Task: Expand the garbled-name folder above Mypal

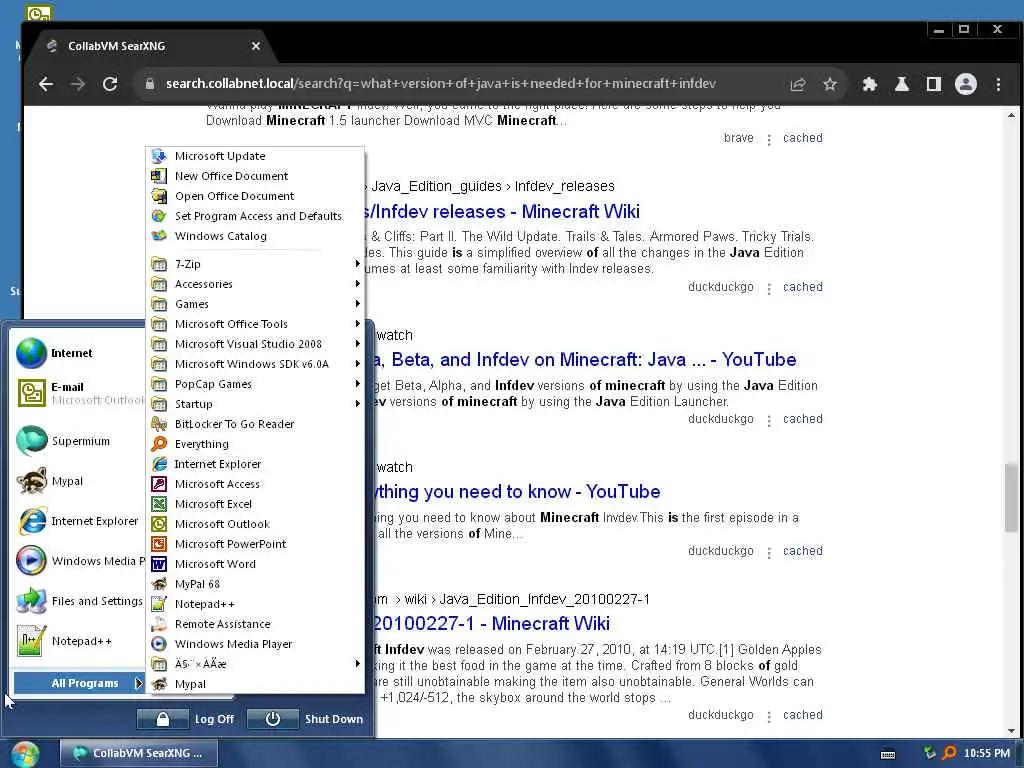Action: point(255,664)
